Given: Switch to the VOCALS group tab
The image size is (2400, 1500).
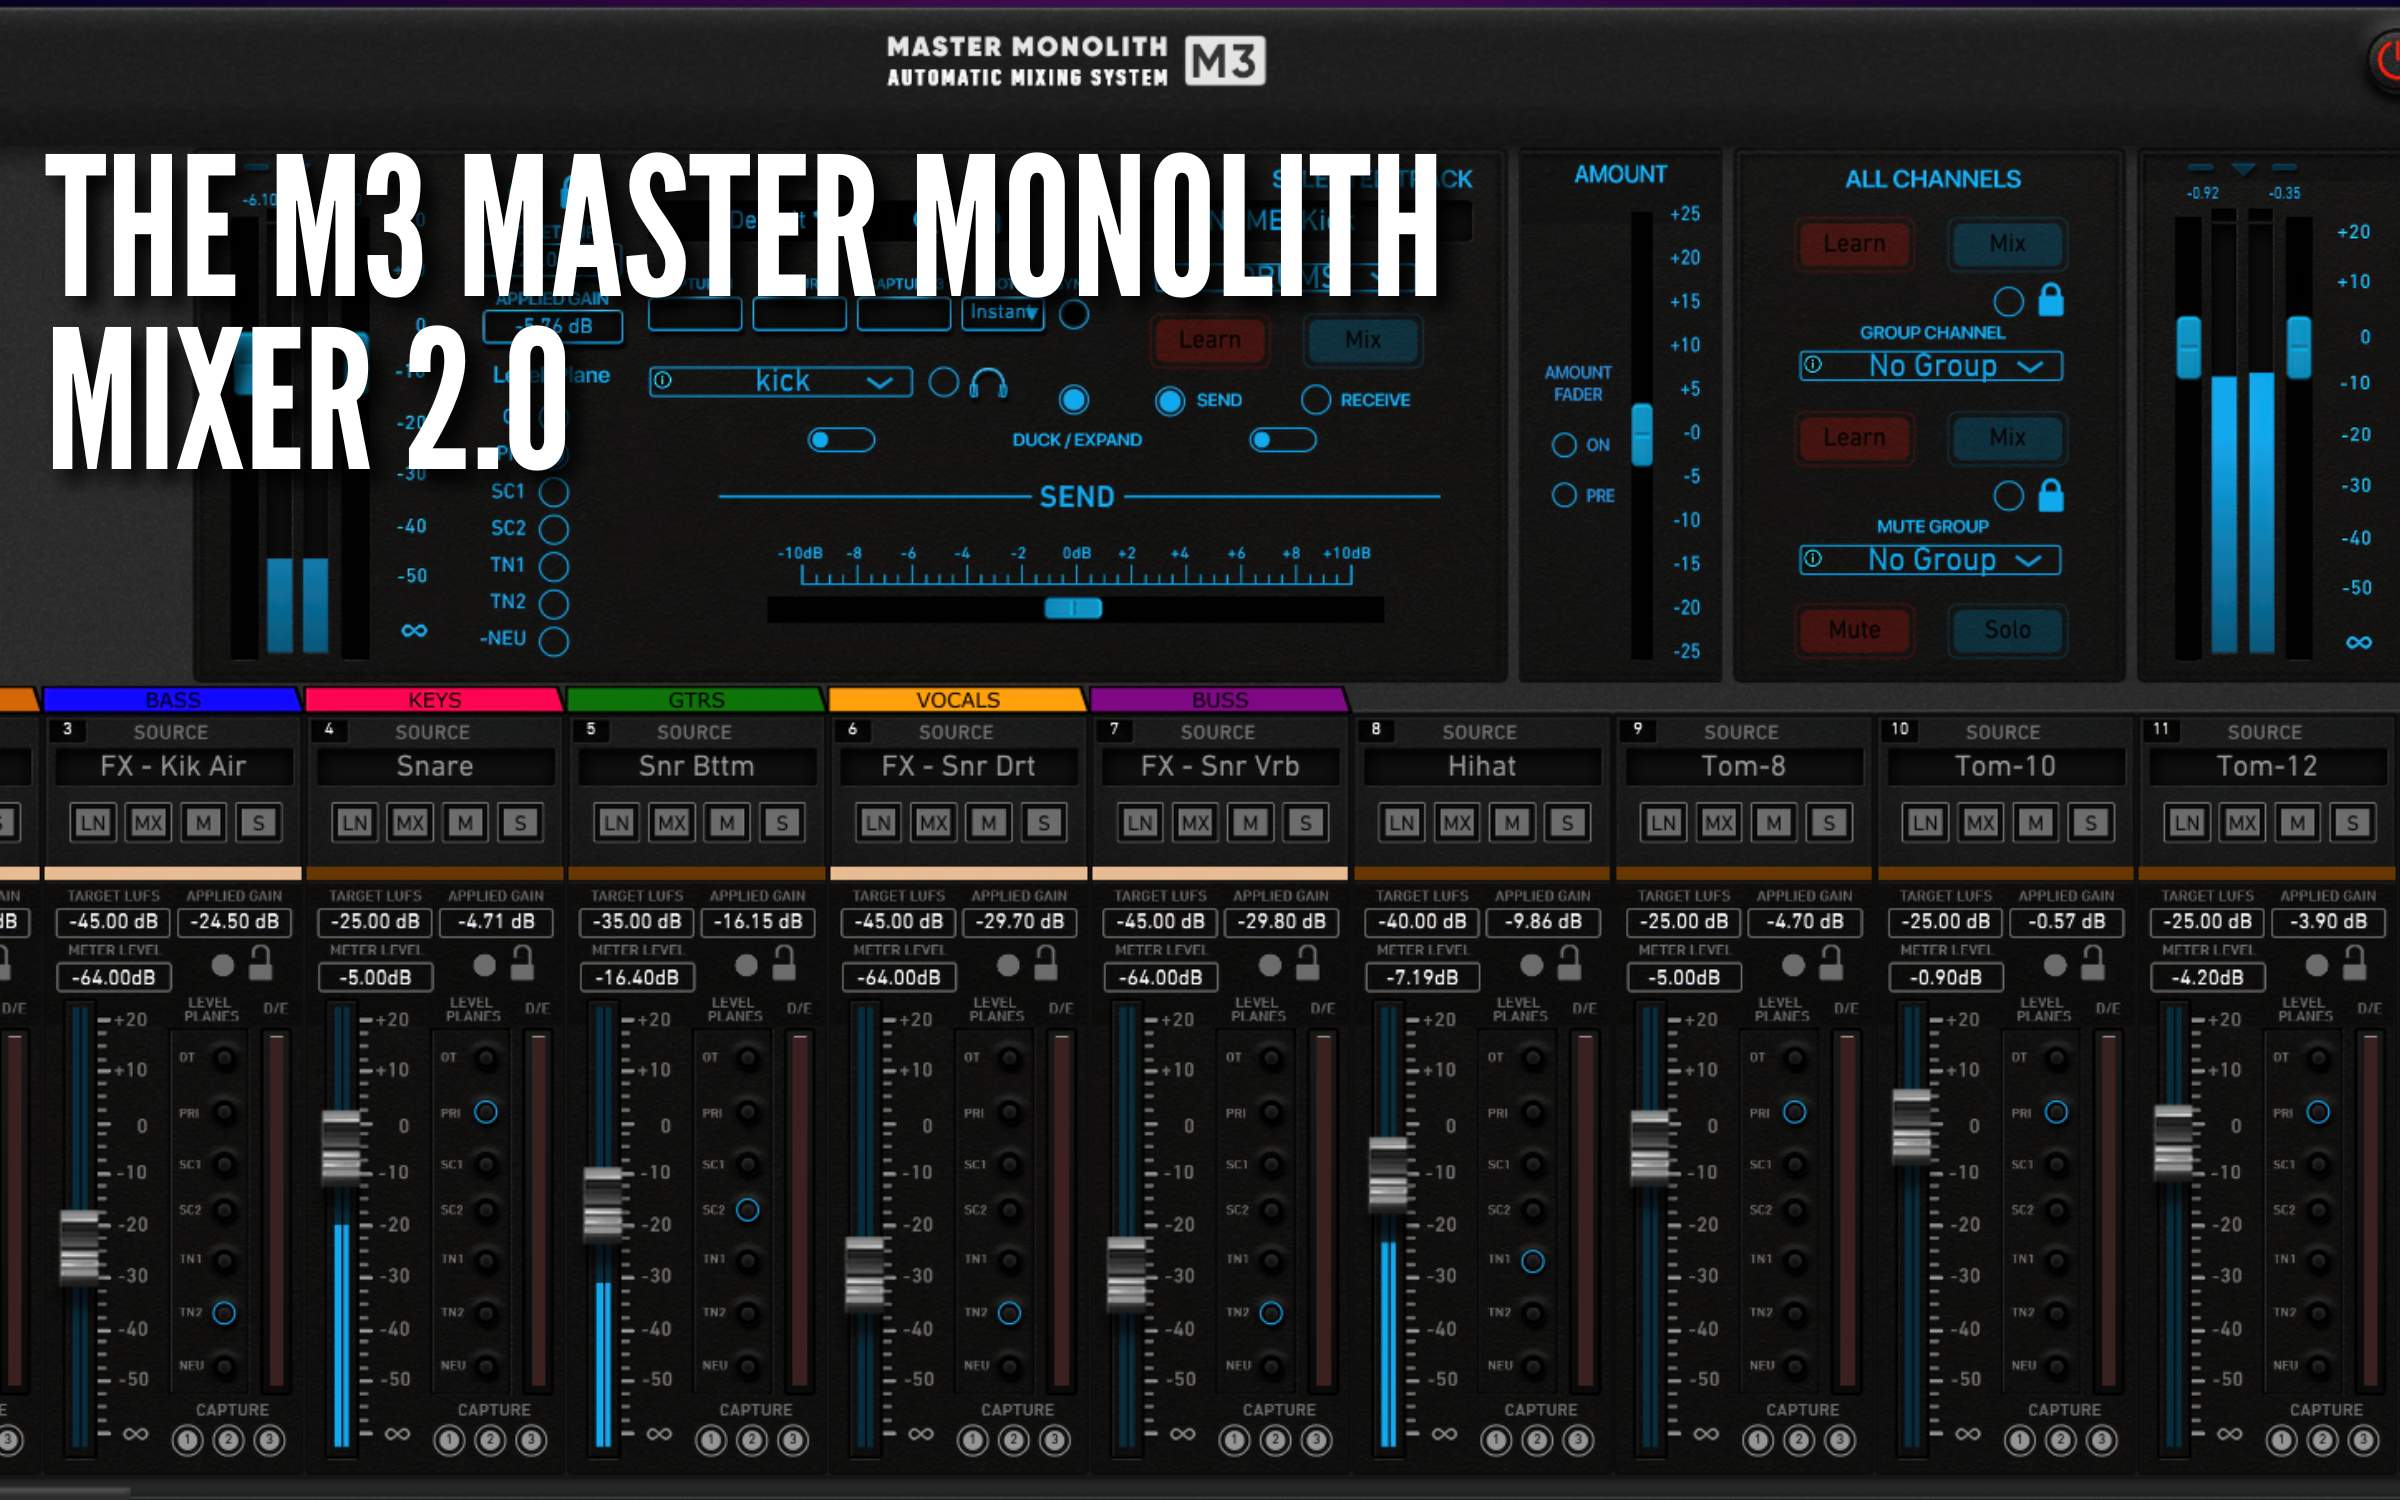Looking at the screenshot, I should click(x=957, y=699).
